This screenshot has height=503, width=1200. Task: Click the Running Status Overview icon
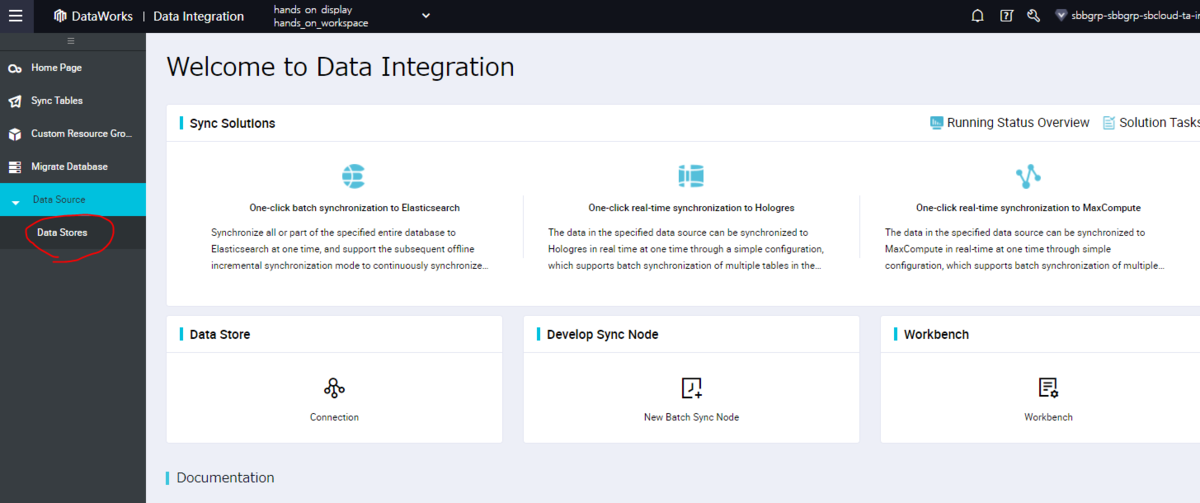point(936,123)
